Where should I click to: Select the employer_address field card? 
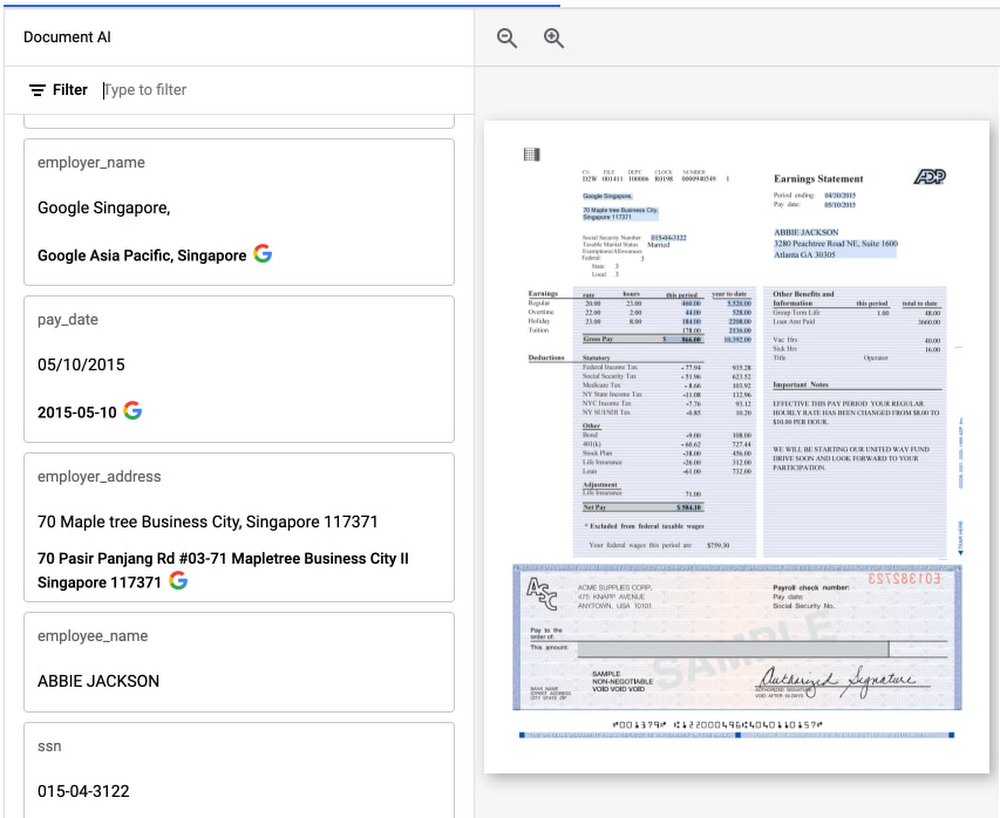tap(239, 527)
